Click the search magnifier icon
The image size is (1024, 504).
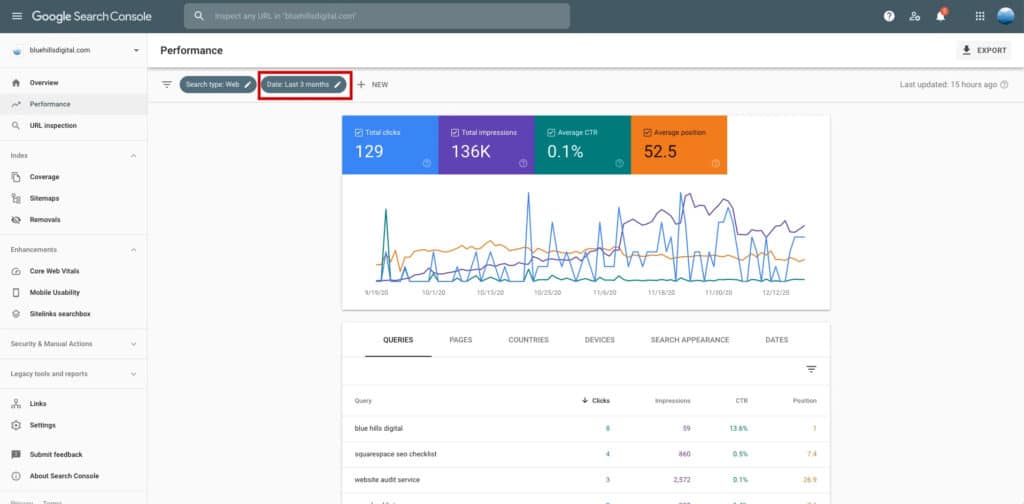[199, 16]
